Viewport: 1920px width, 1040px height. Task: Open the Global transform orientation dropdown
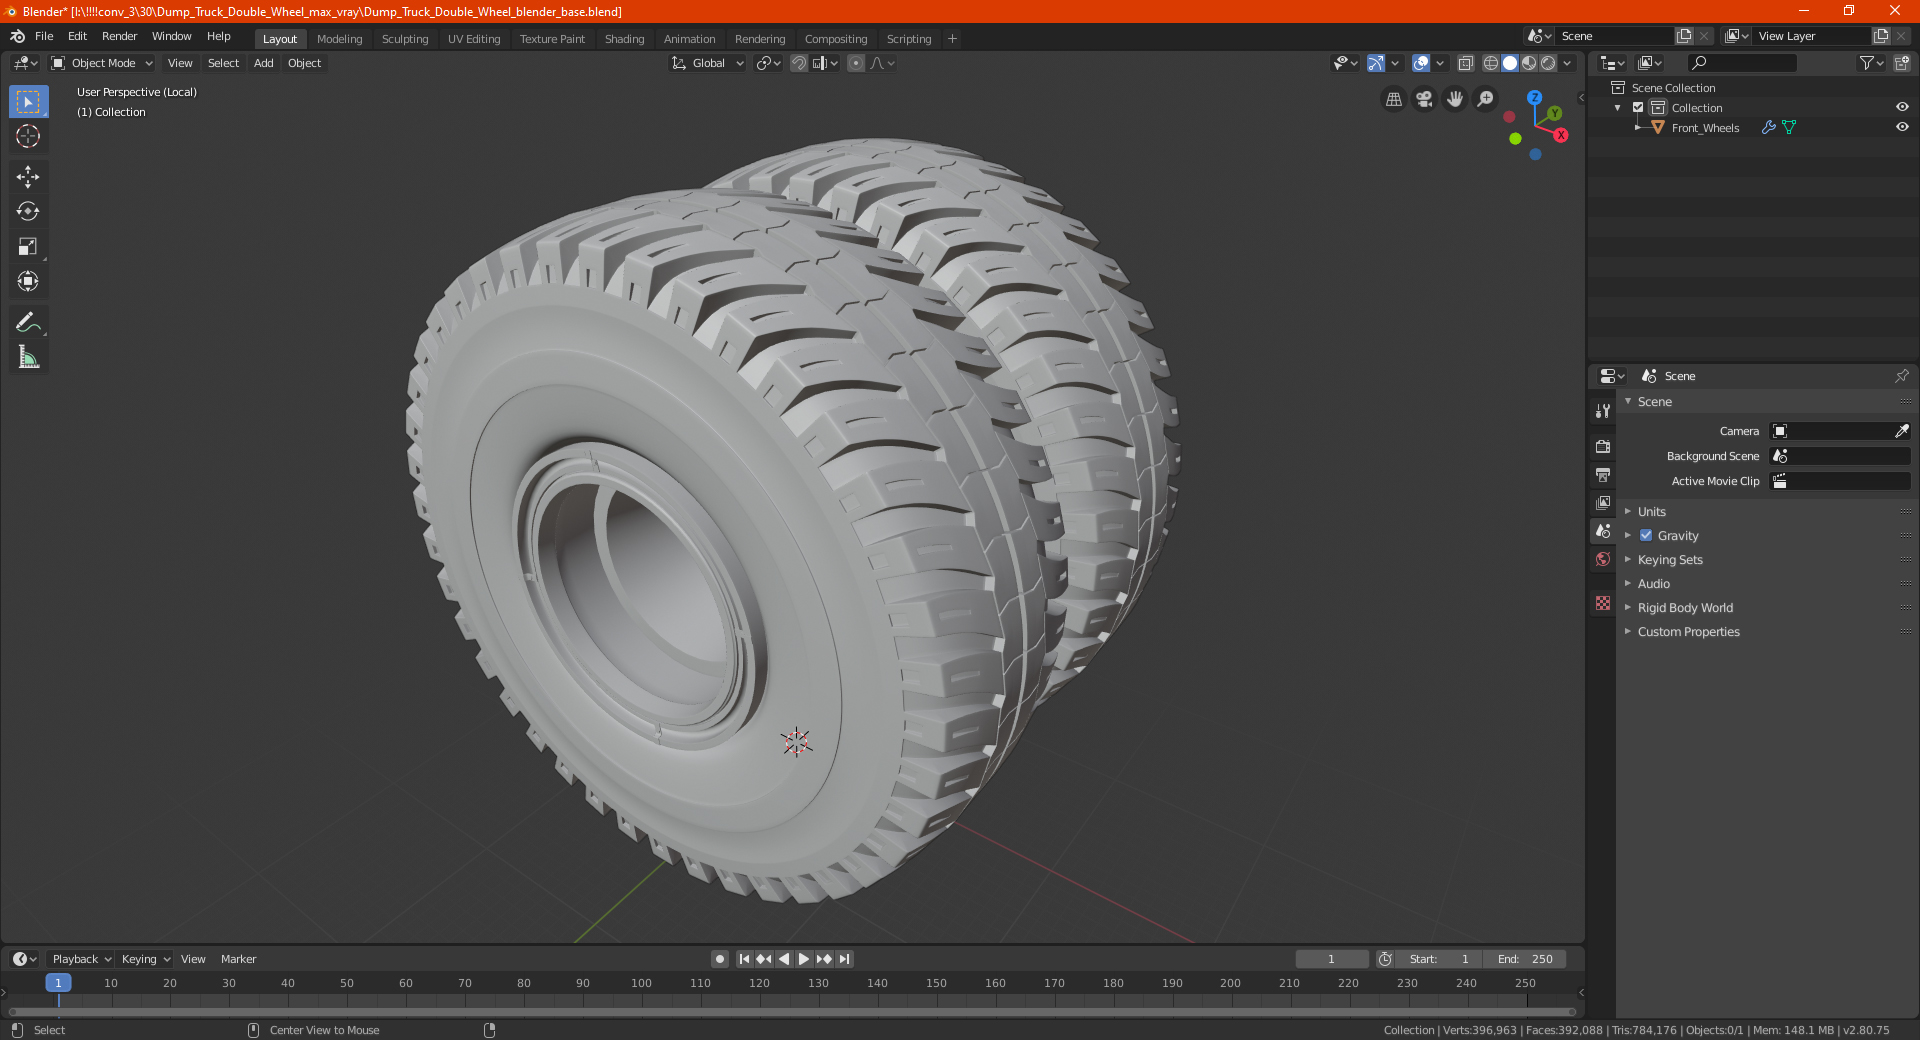click(708, 63)
